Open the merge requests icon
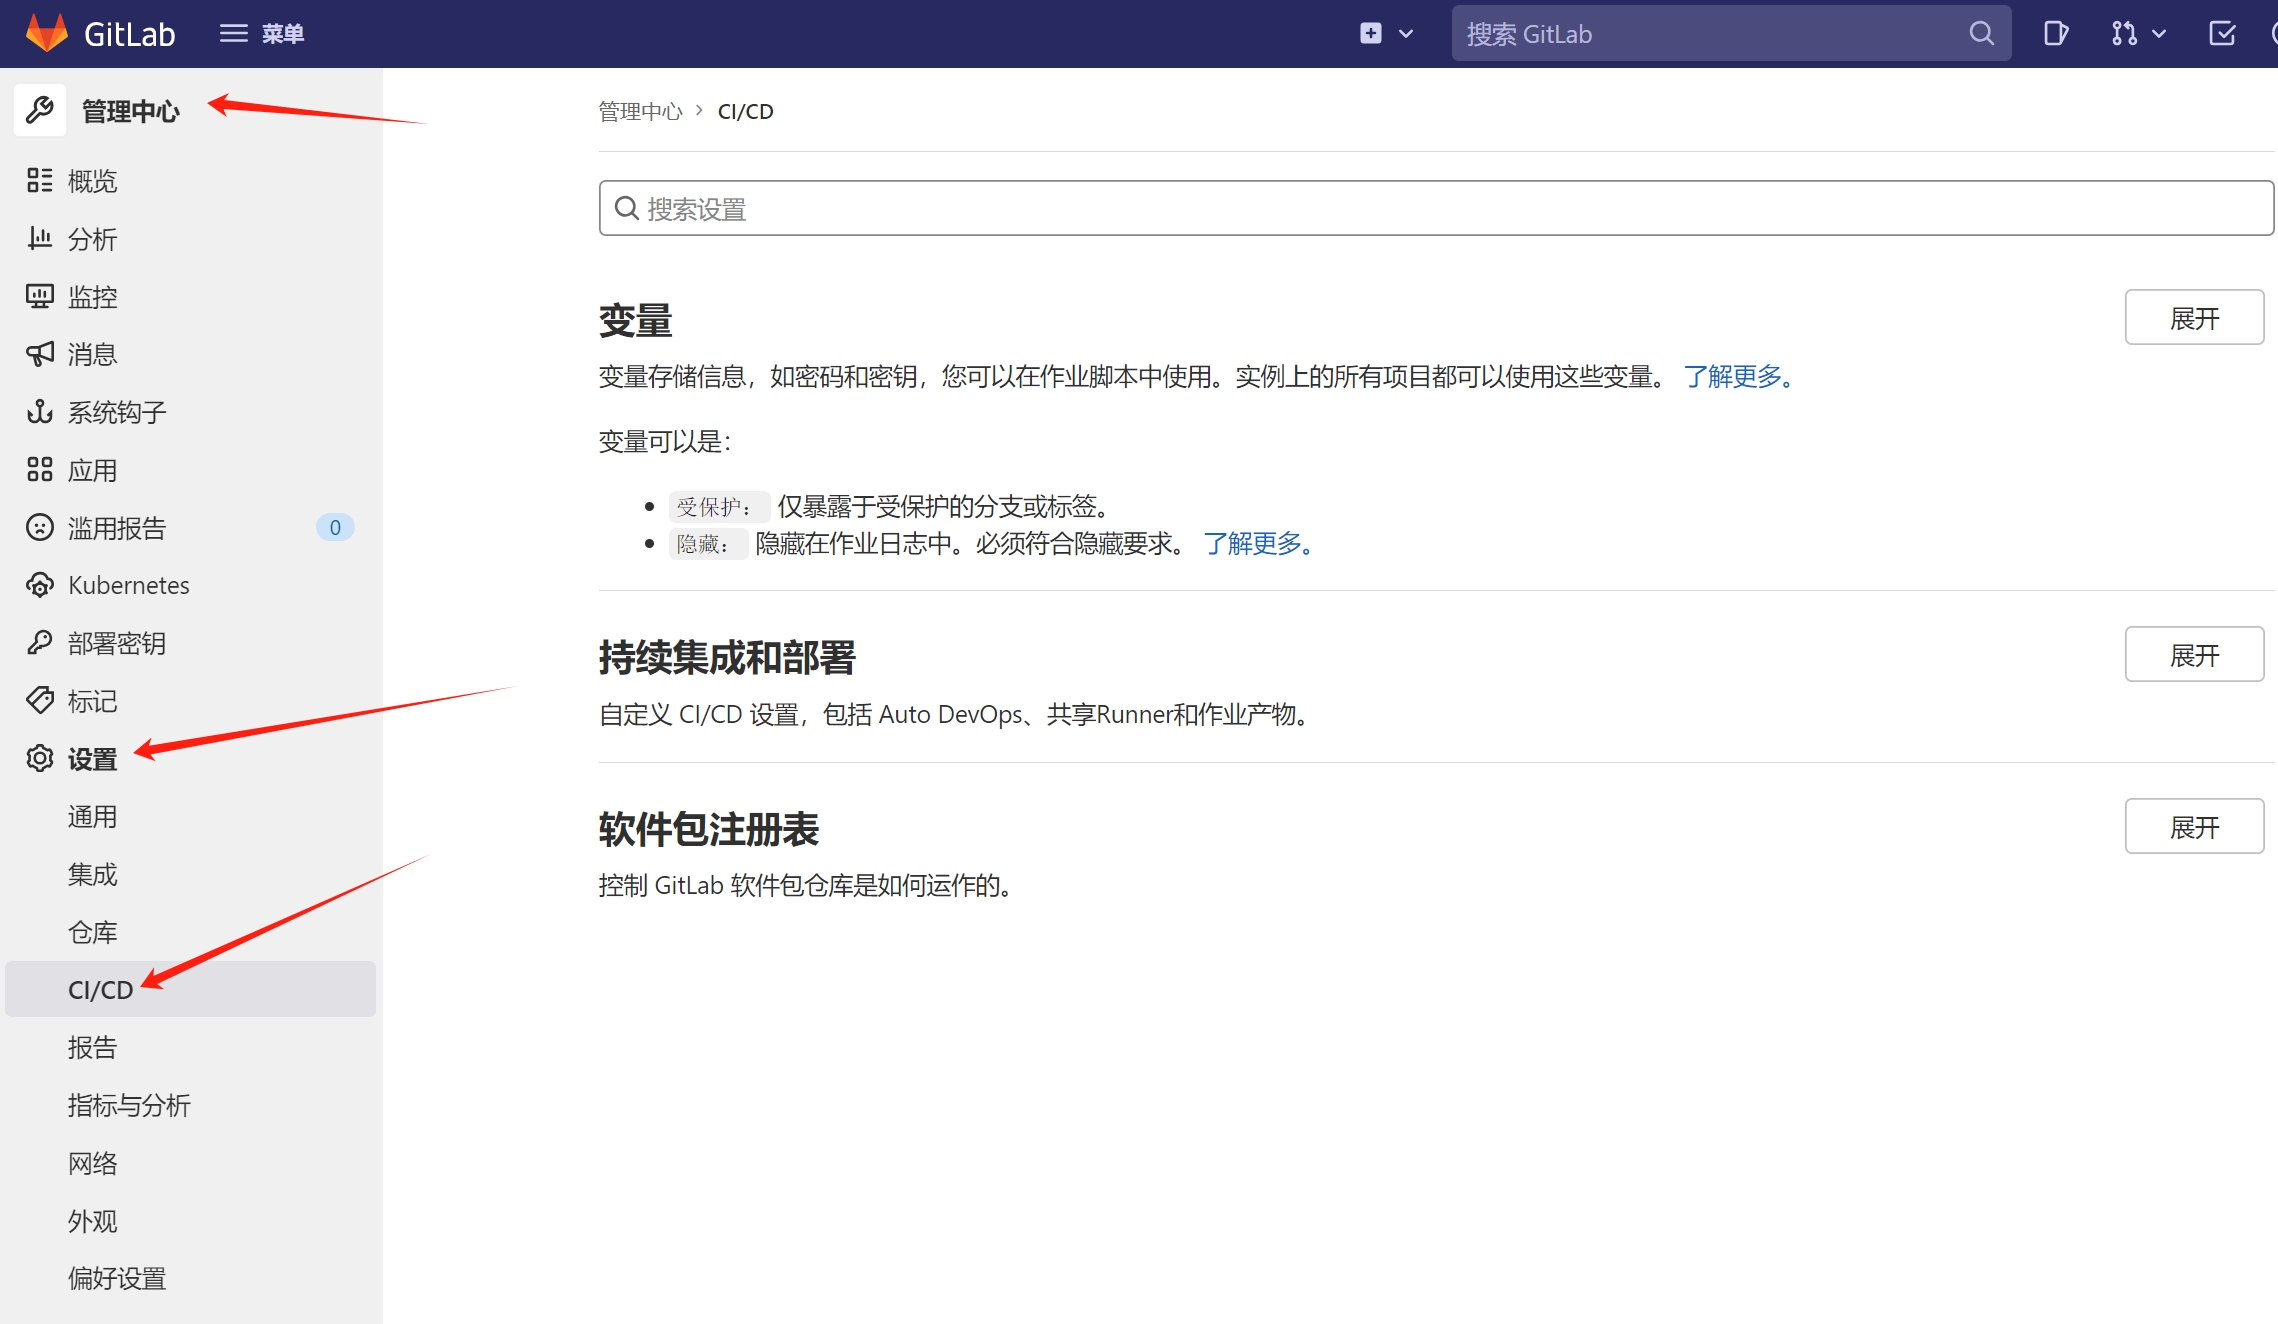The width and height of the screenshot is (2278, 1324). [x=2124, y=34]
